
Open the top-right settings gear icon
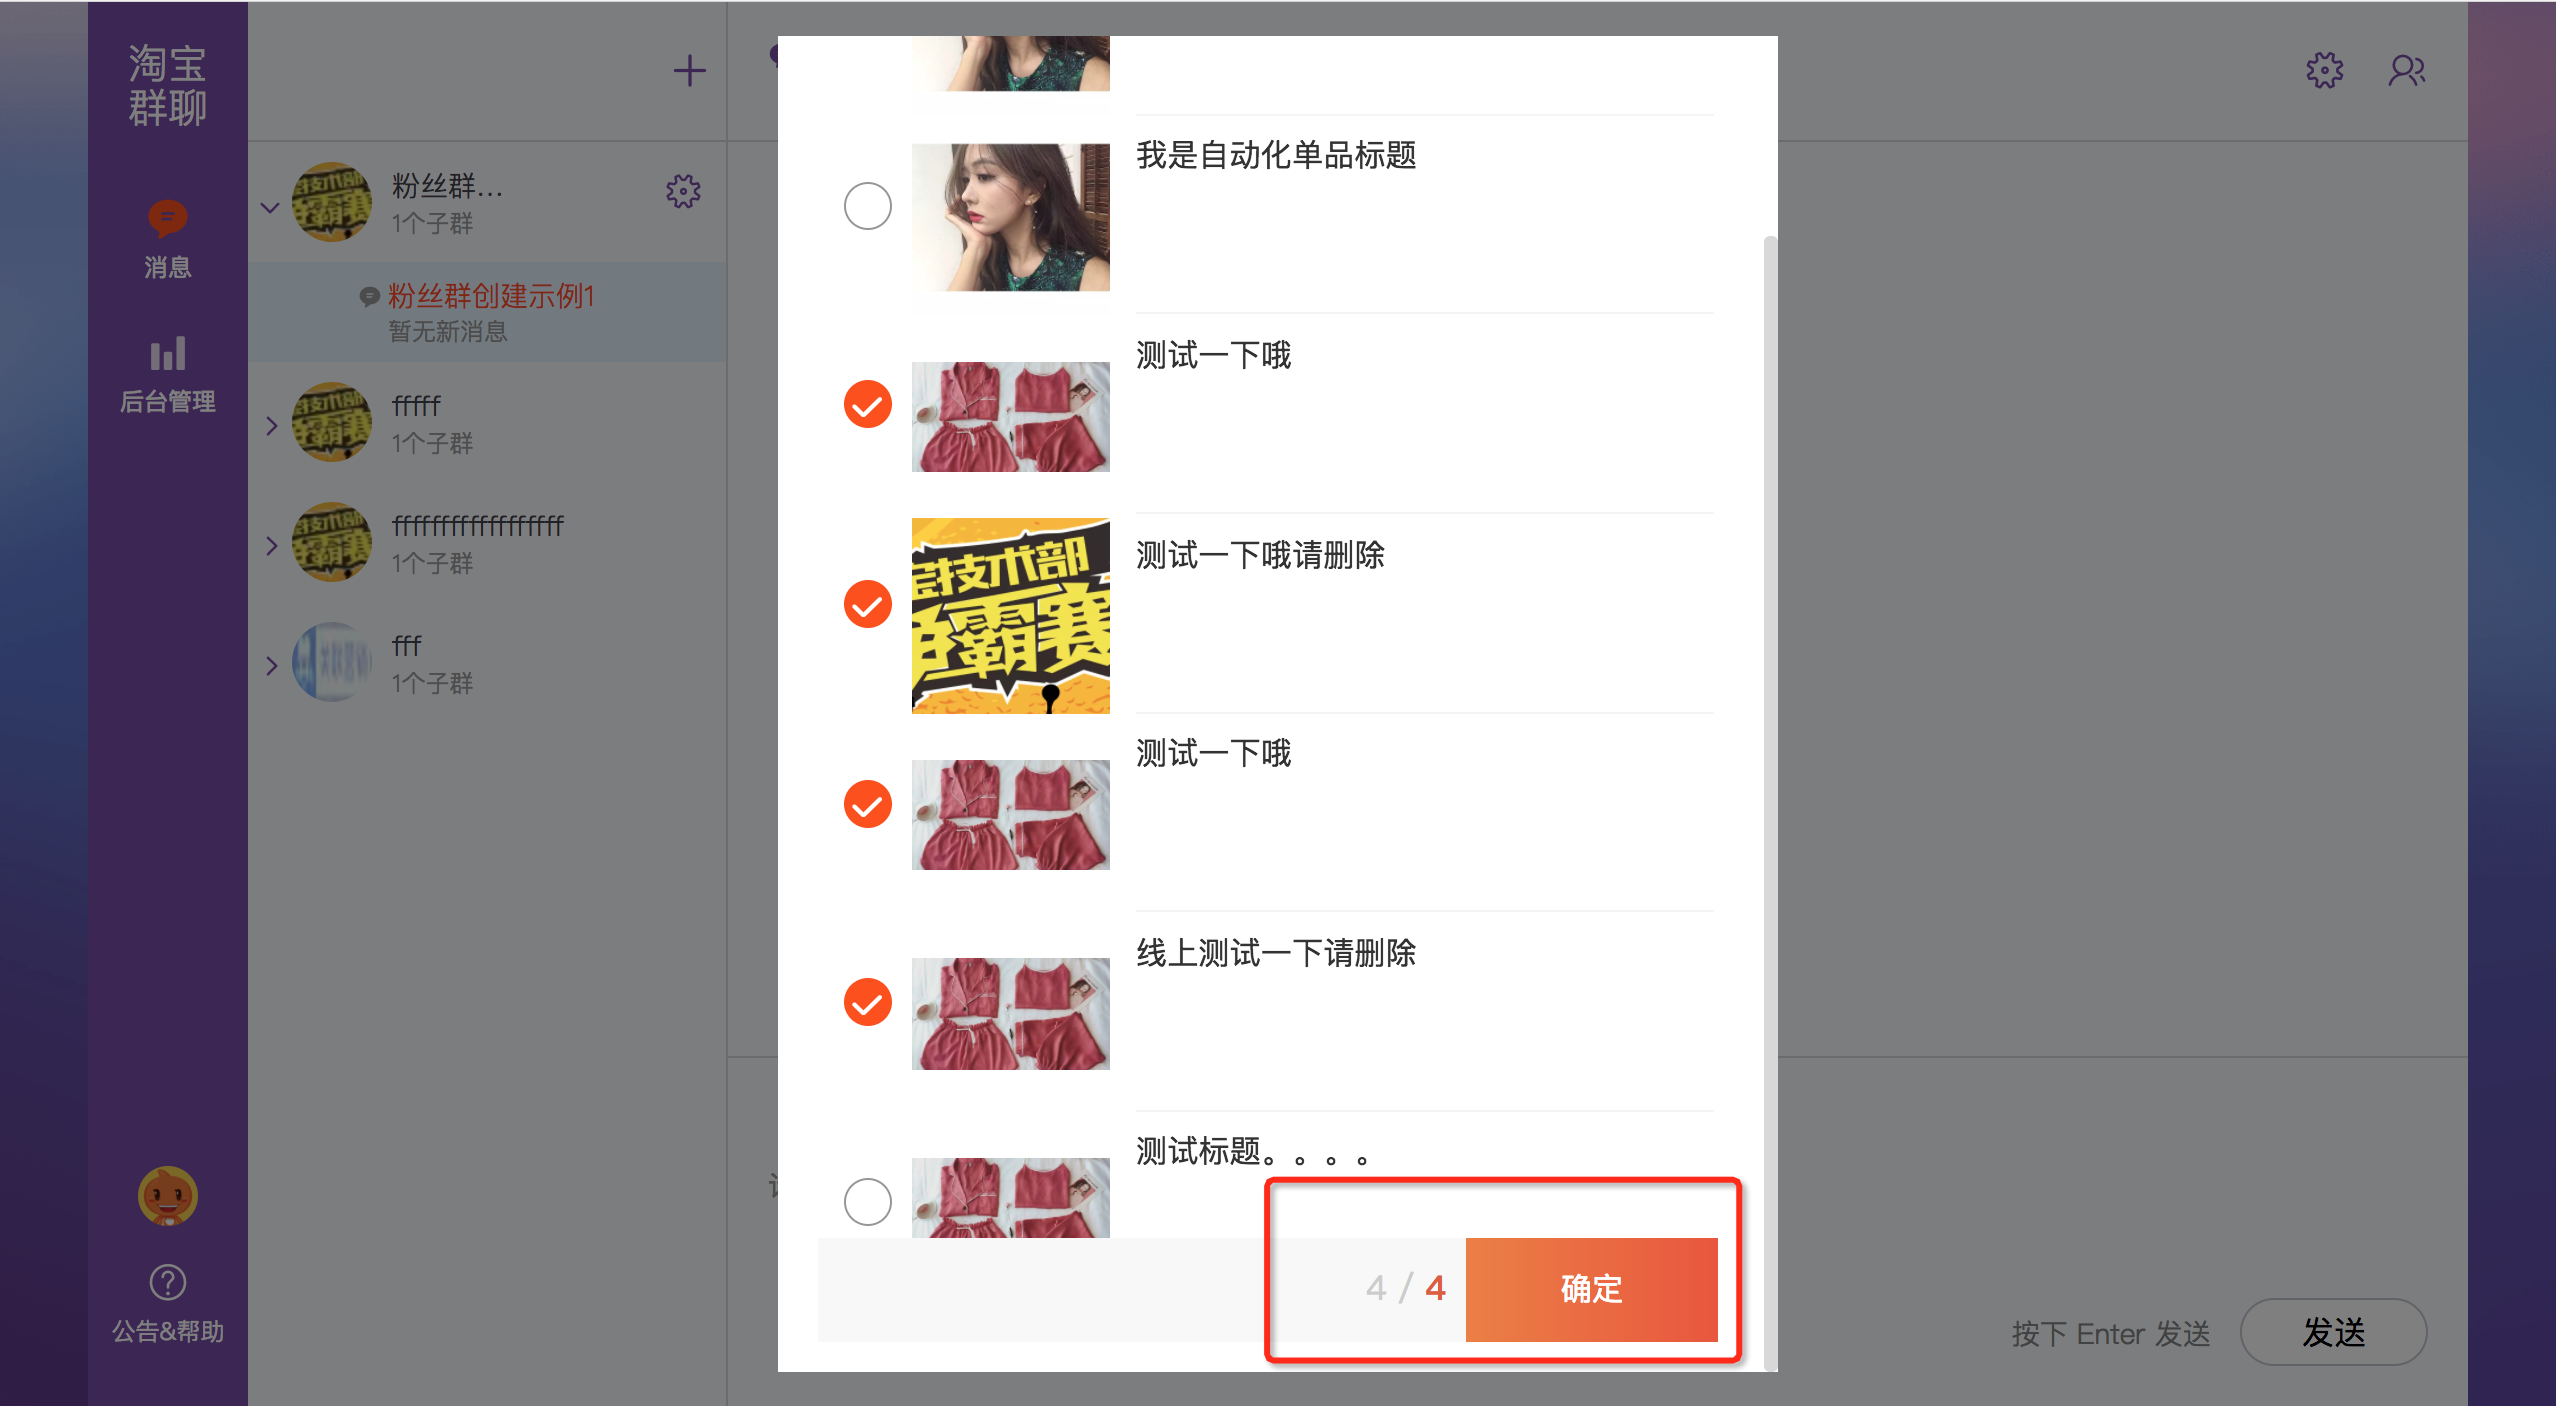2324,70
